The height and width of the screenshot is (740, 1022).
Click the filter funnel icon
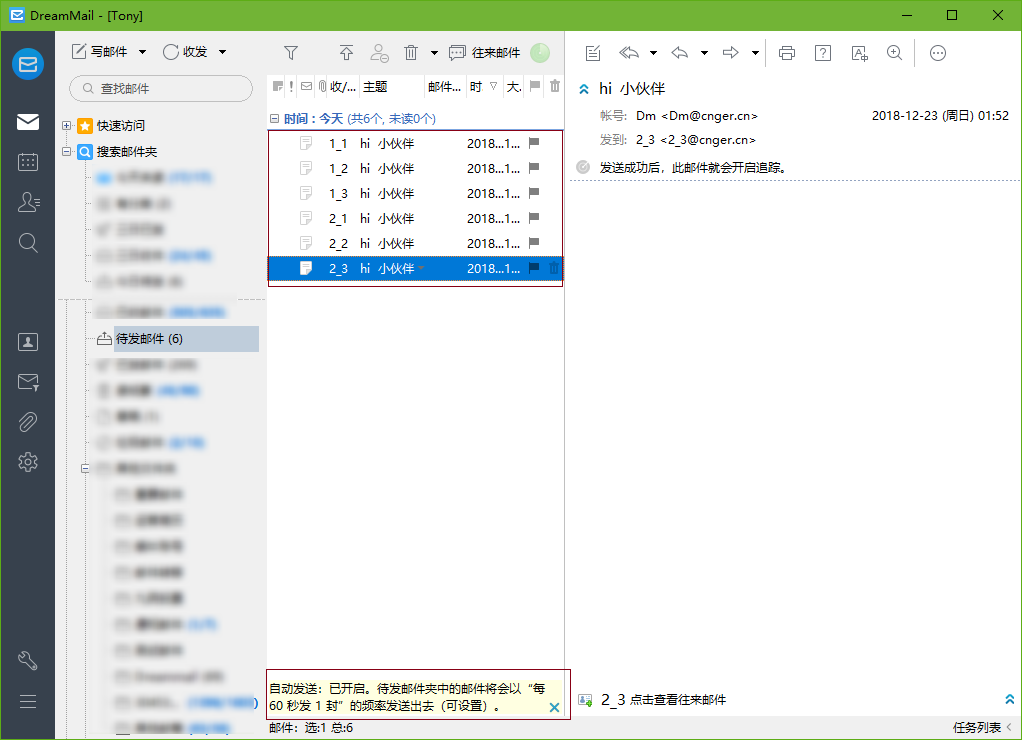pyautogui.click(x=291, y=53)
